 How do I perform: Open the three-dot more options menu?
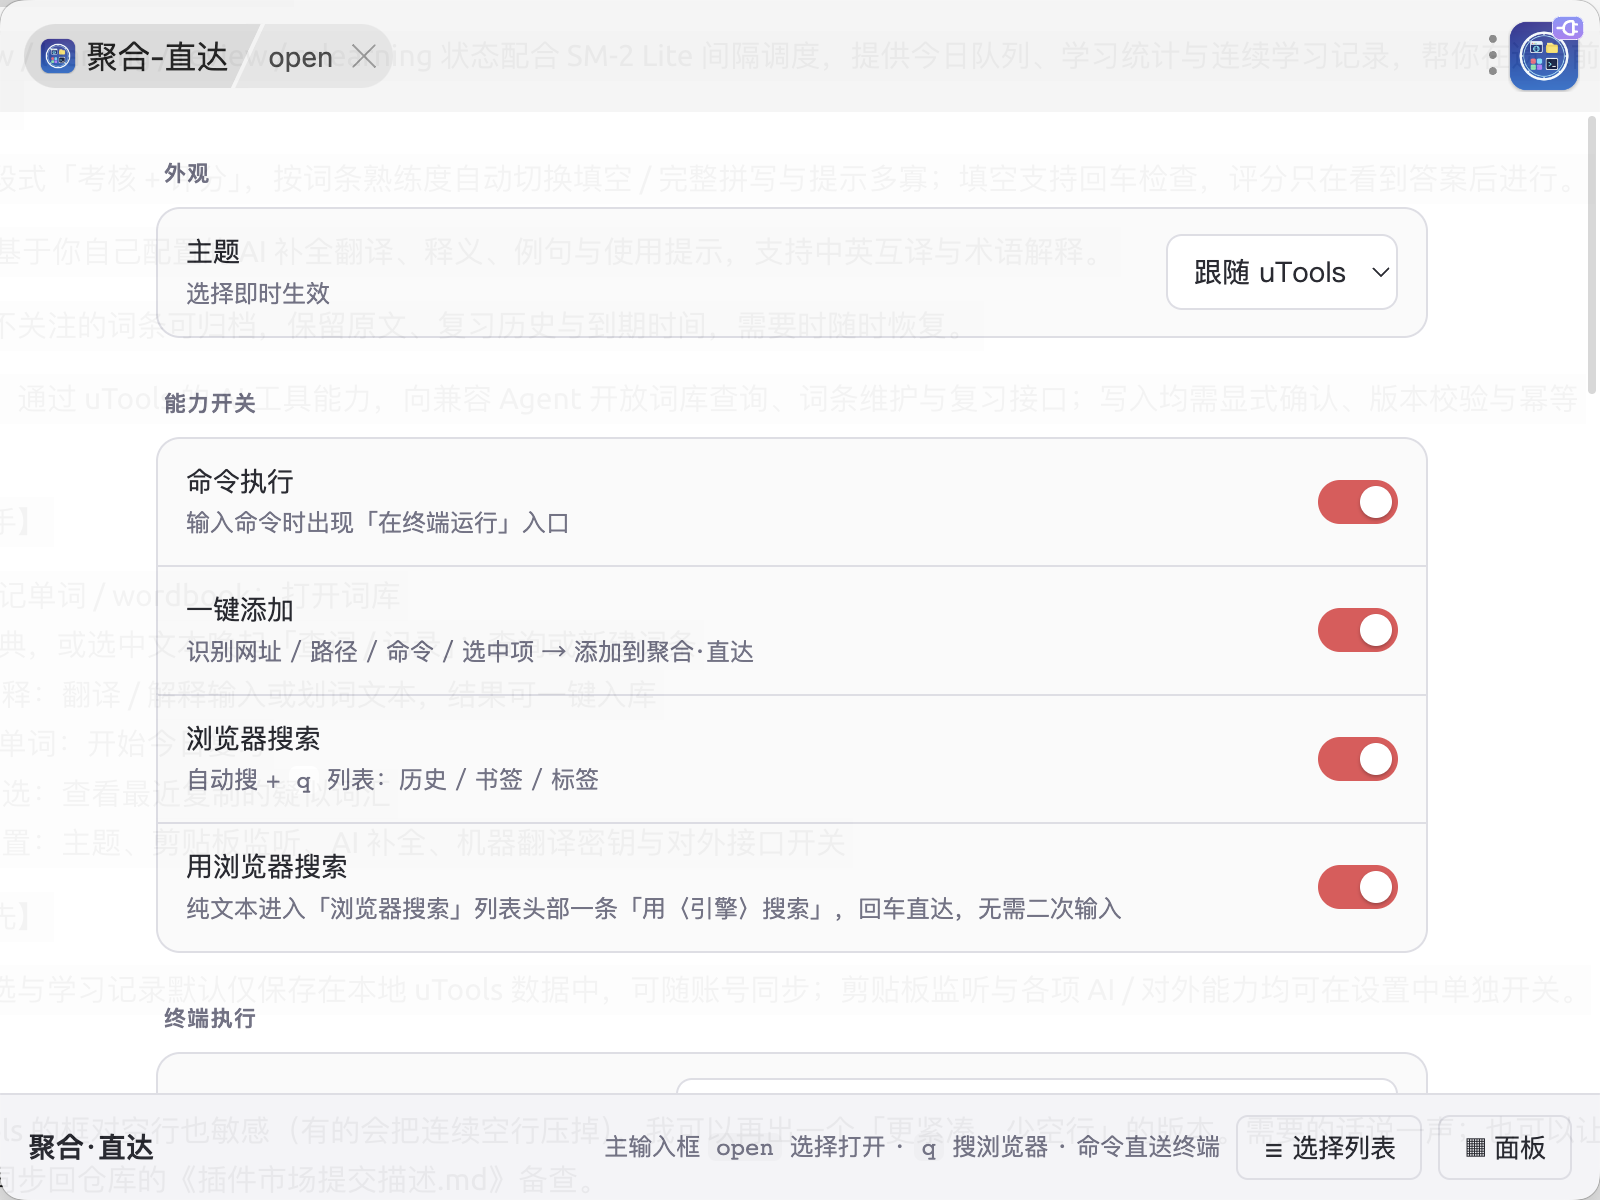1492,55
